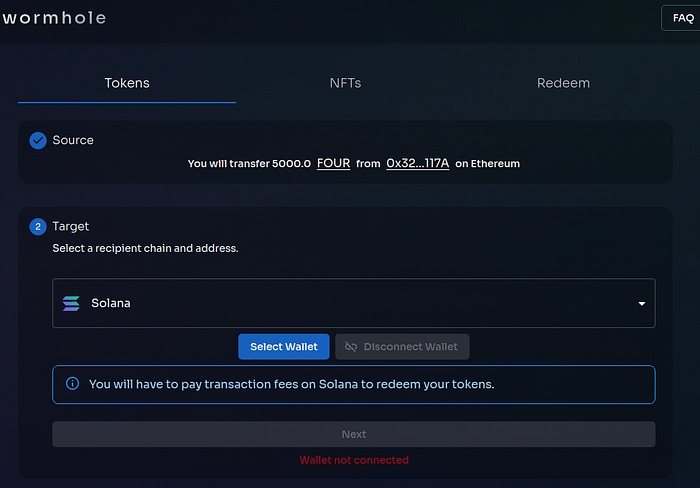Click the 0x32...117A address link

coord(417,163)
